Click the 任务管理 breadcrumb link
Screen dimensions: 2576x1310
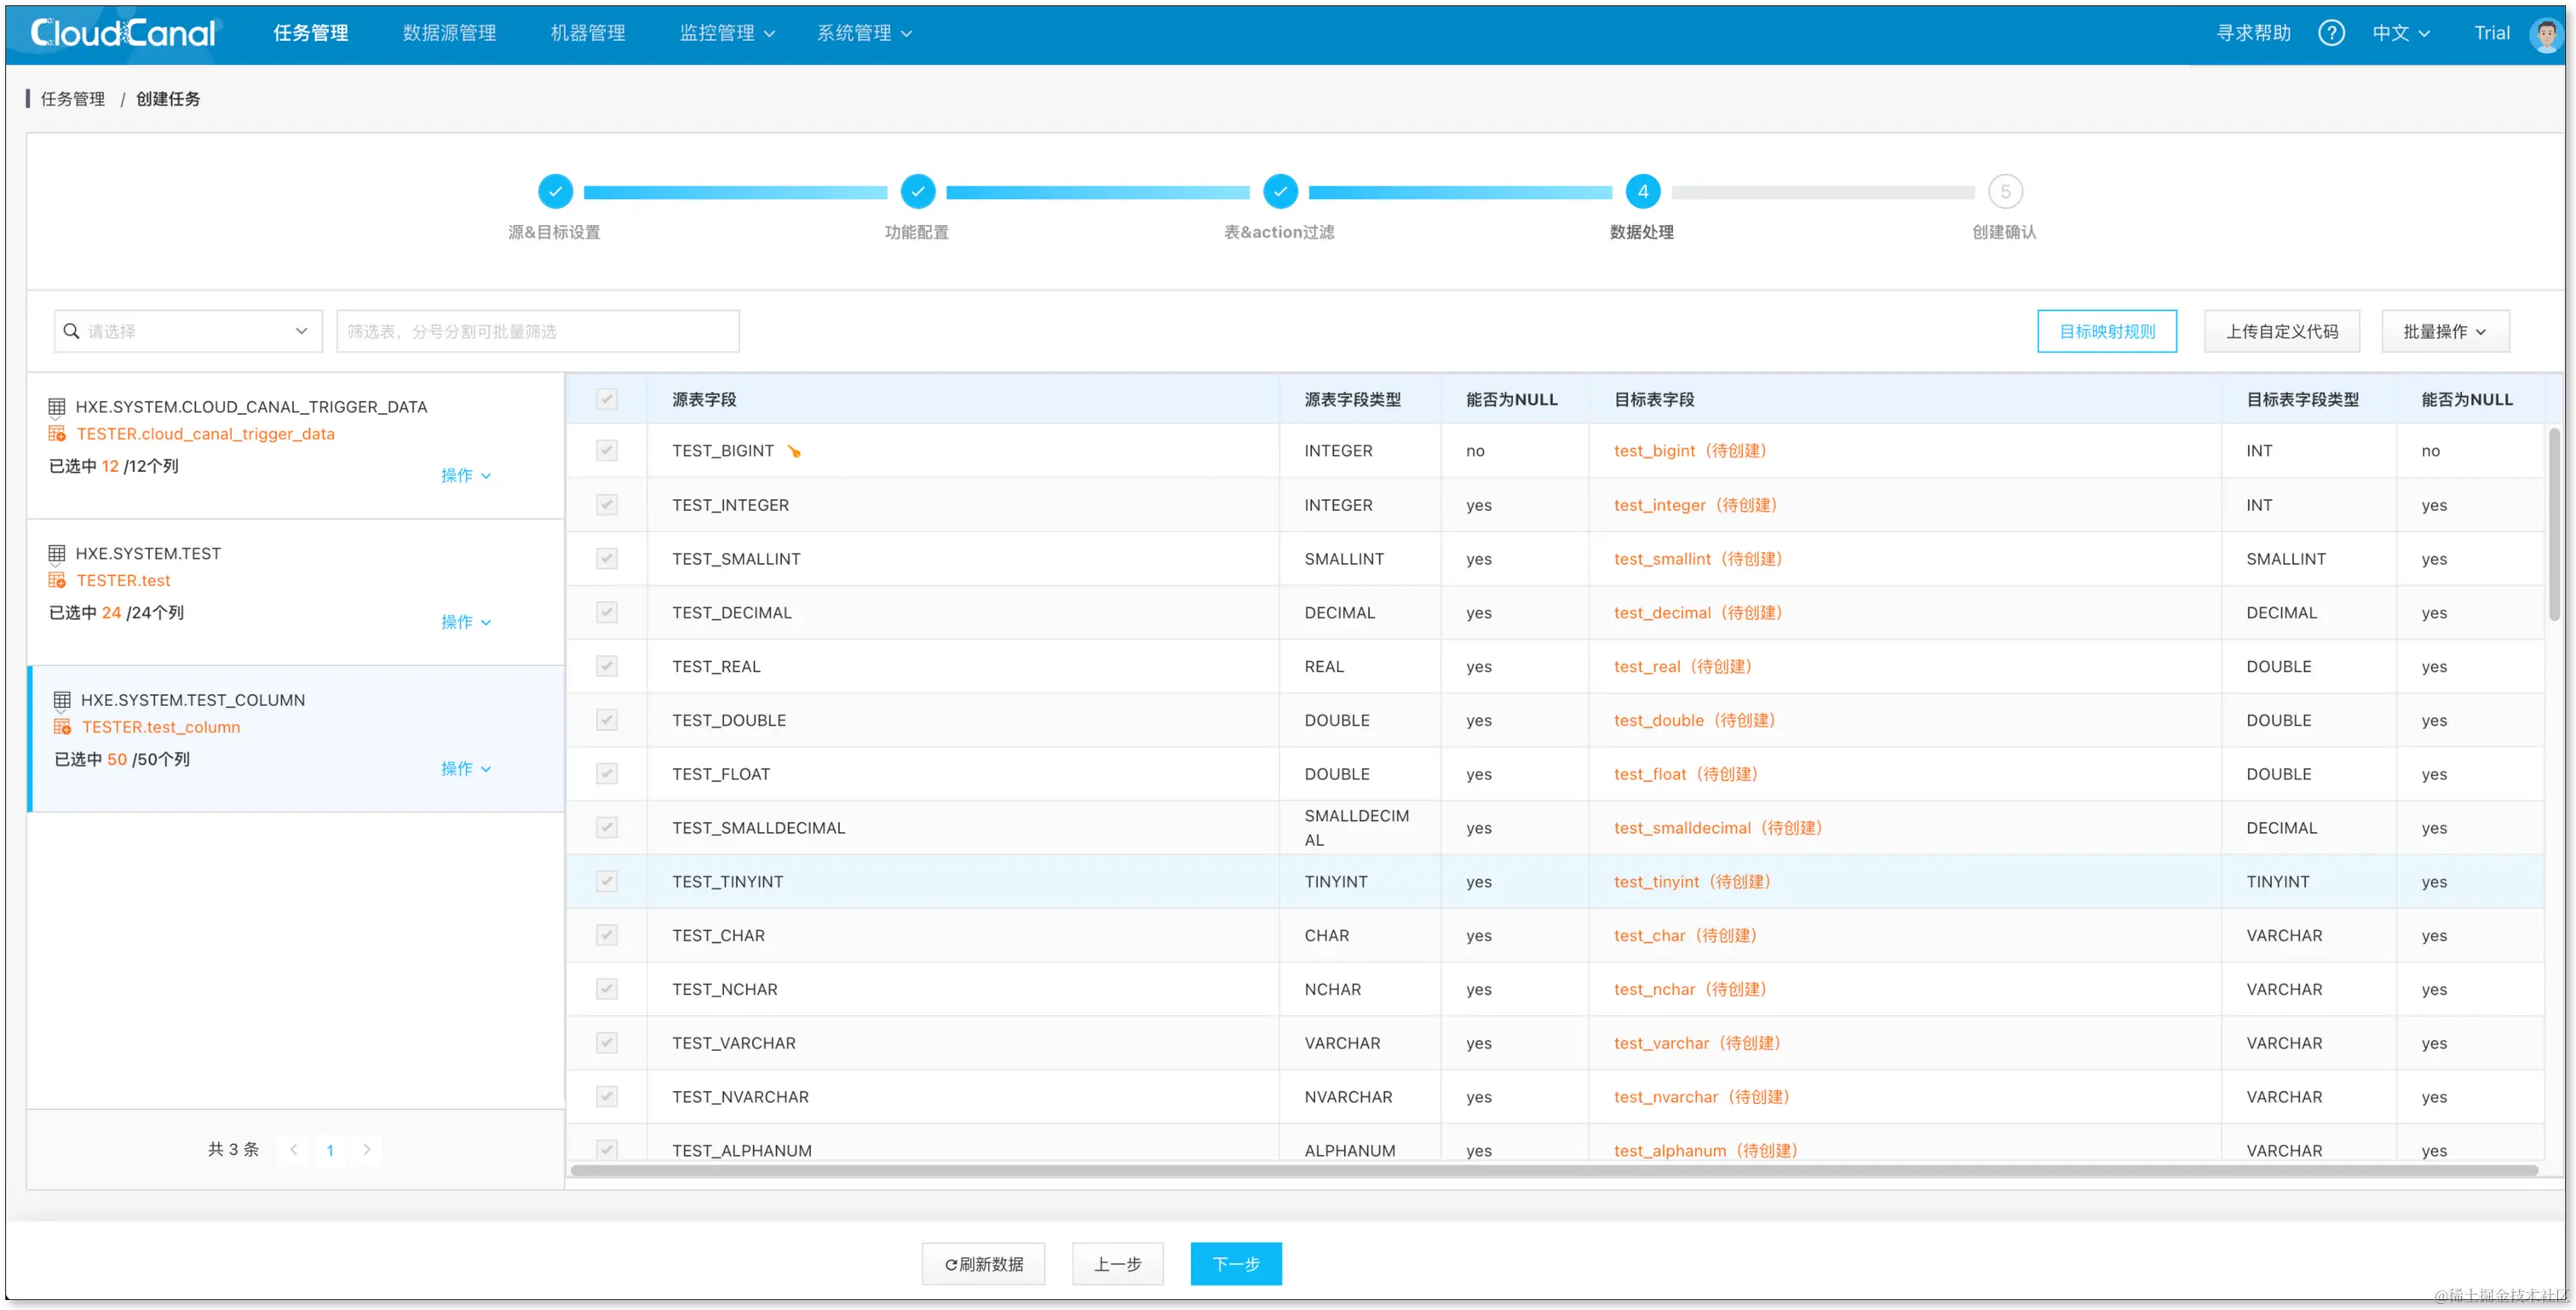(x=72, y=99)
